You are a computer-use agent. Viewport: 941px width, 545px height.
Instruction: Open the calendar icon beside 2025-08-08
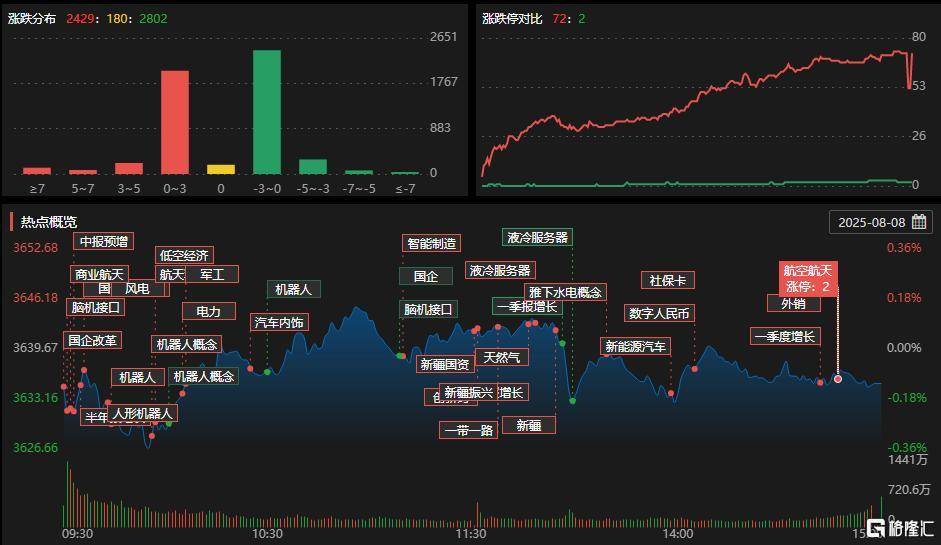pyautogui.click(x=919, y=222)
